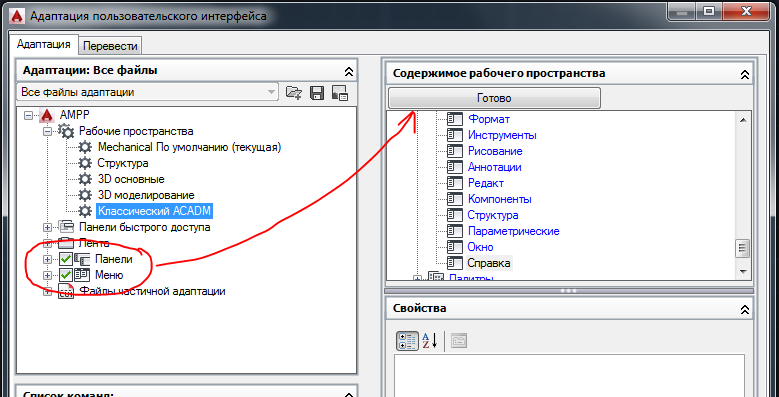
Task: Select the 3D моделирование workspace
Action: coord(146,195)
